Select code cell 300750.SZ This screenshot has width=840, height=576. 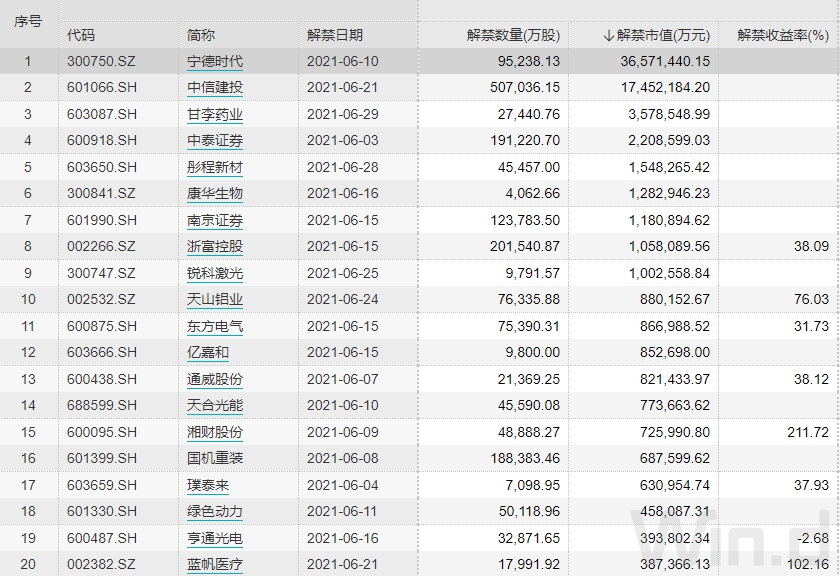click(x=101, y=61)
